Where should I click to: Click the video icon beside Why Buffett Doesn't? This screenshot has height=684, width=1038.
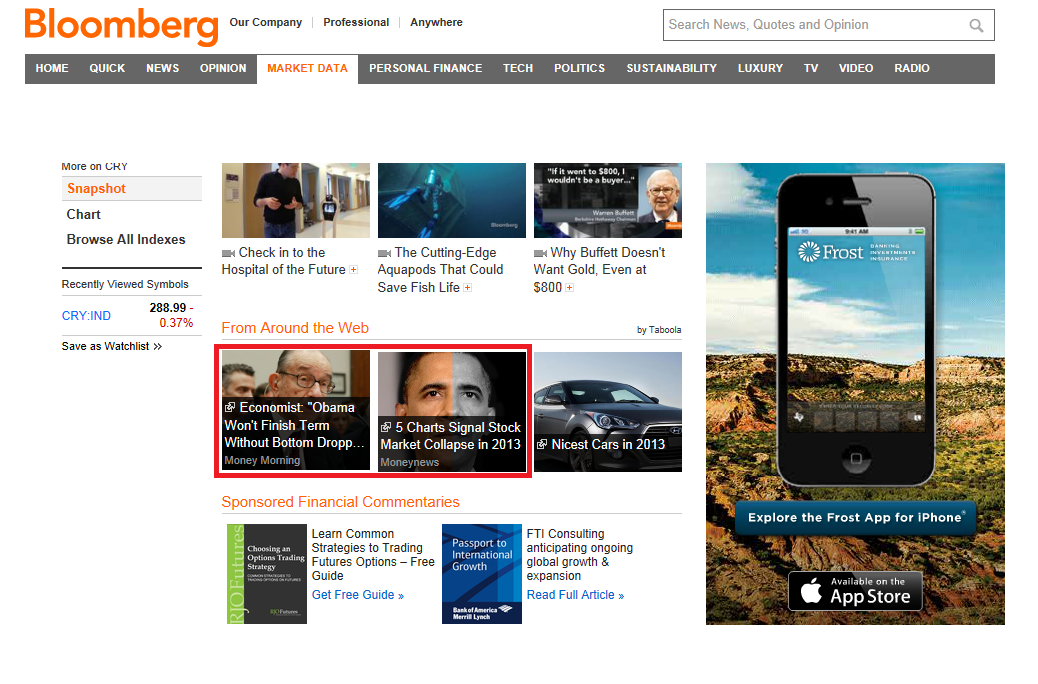tap(540, 253)
